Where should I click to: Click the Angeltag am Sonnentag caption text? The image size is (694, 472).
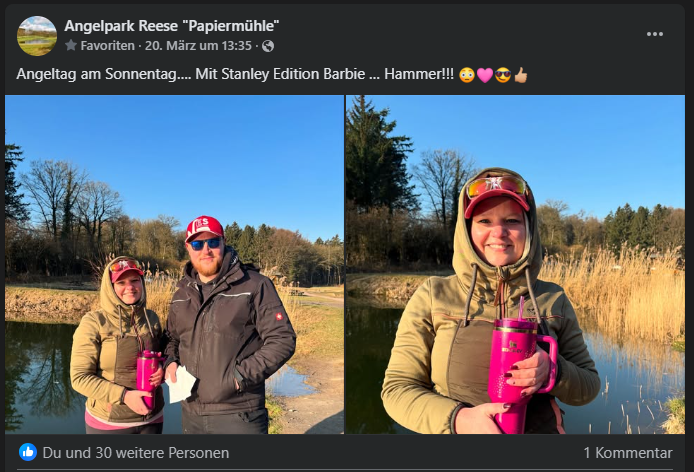[104, 74]
